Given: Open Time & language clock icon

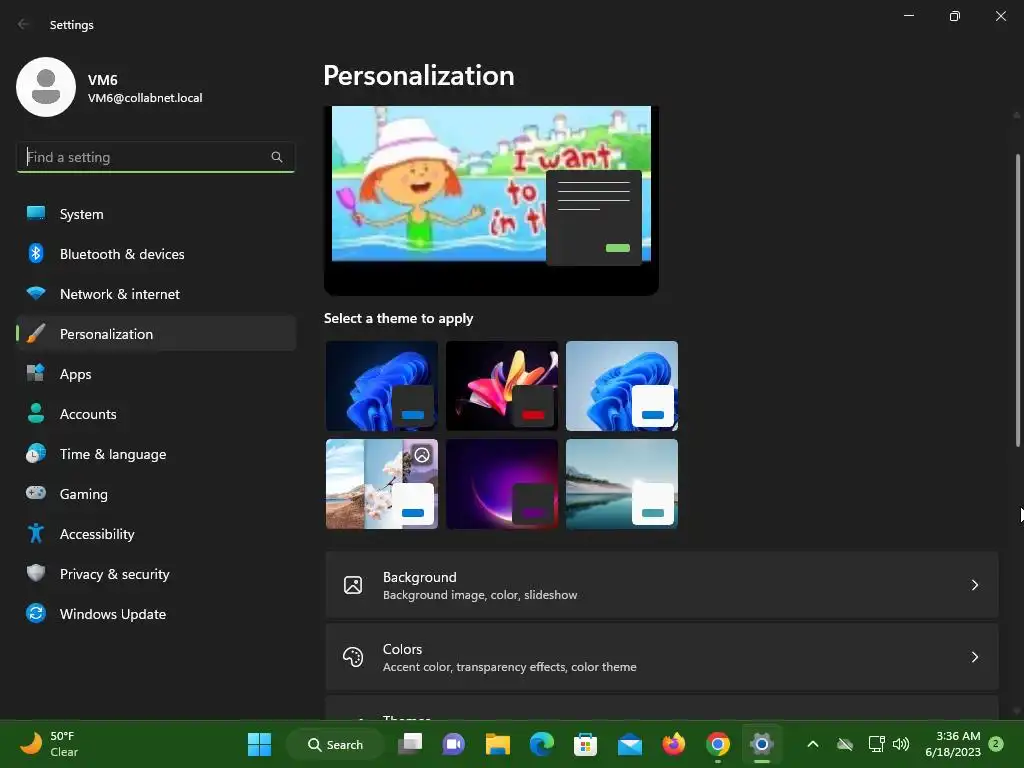Looking at the screenshot, I should (x=36, y=453).
